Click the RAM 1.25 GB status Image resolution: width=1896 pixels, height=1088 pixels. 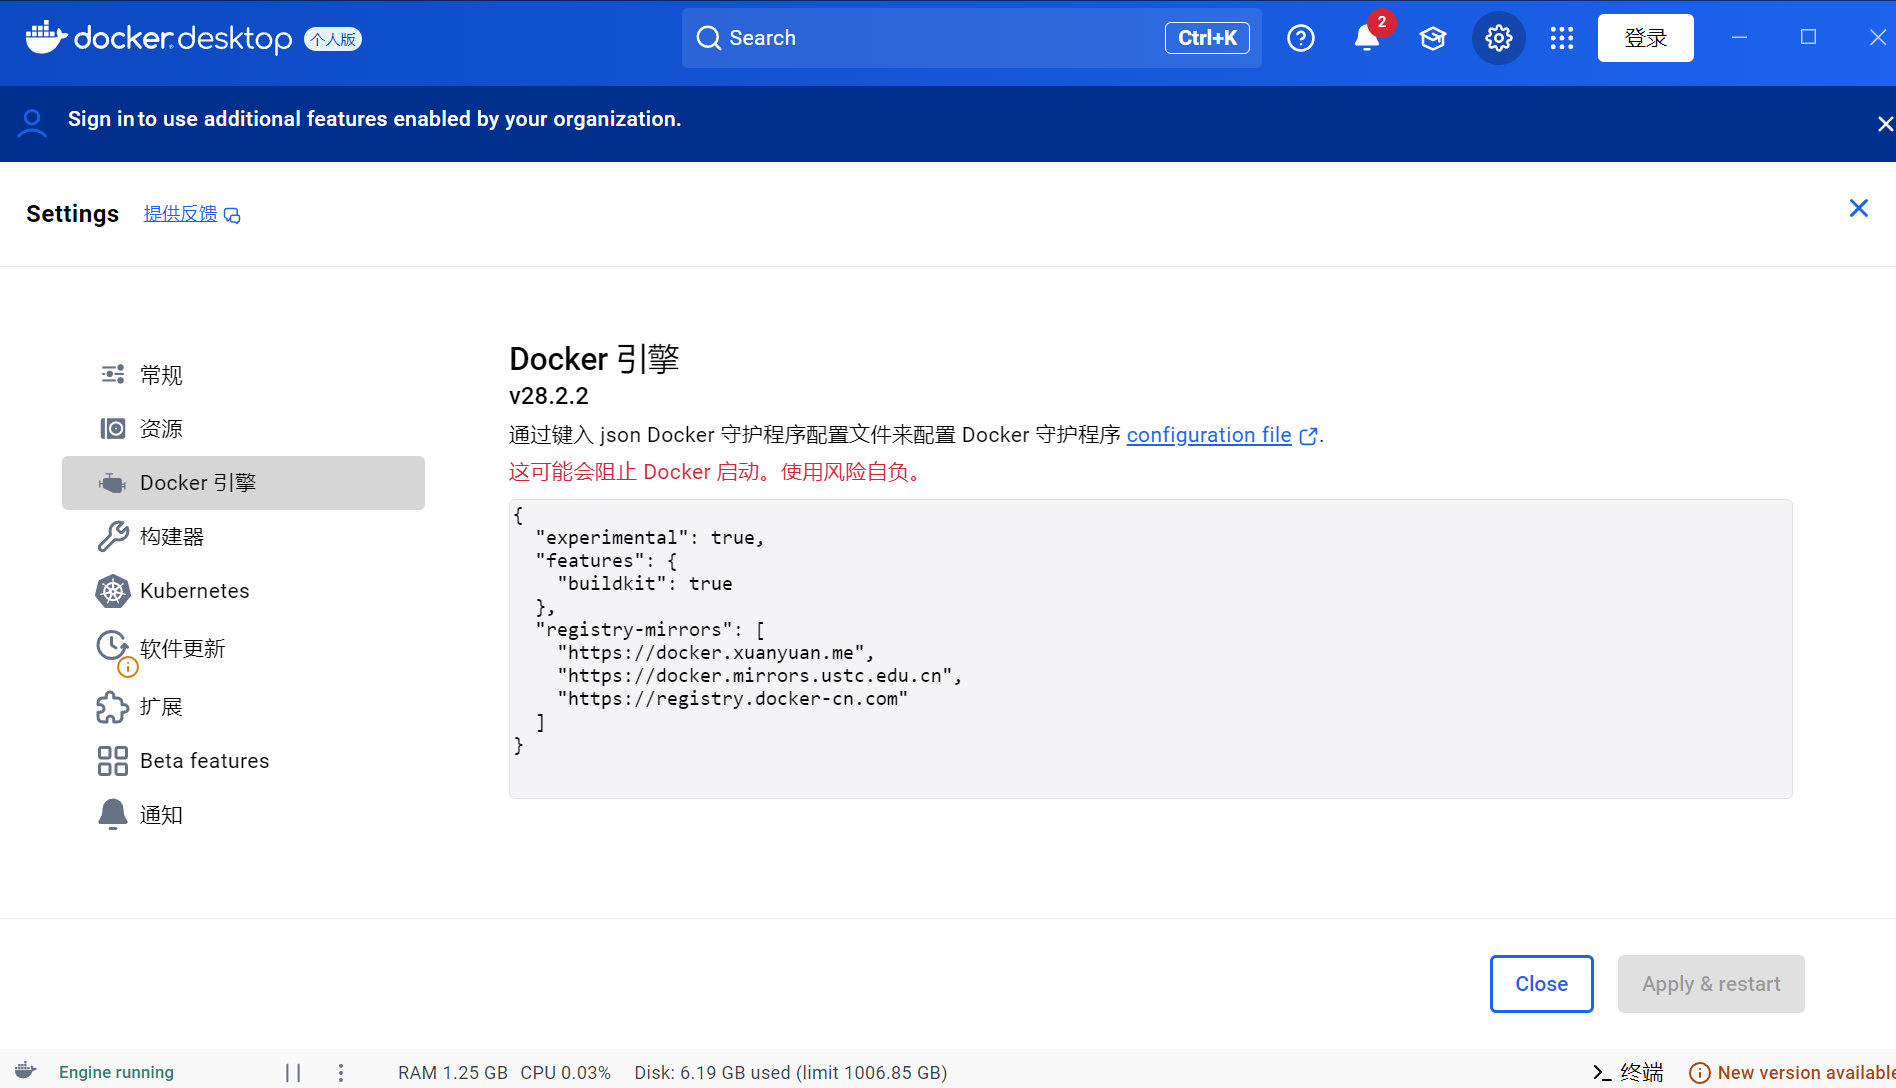pyautogui.click(x=453, y=1072)
